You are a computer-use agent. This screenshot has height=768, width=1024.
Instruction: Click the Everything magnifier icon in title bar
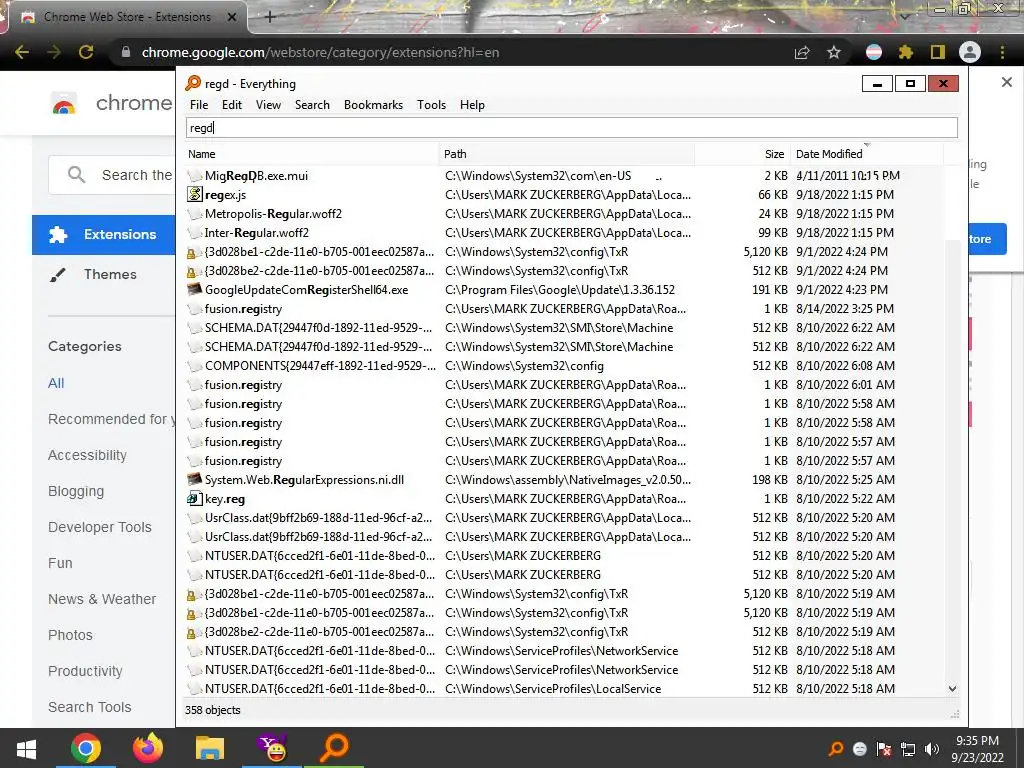click(193, 83)
